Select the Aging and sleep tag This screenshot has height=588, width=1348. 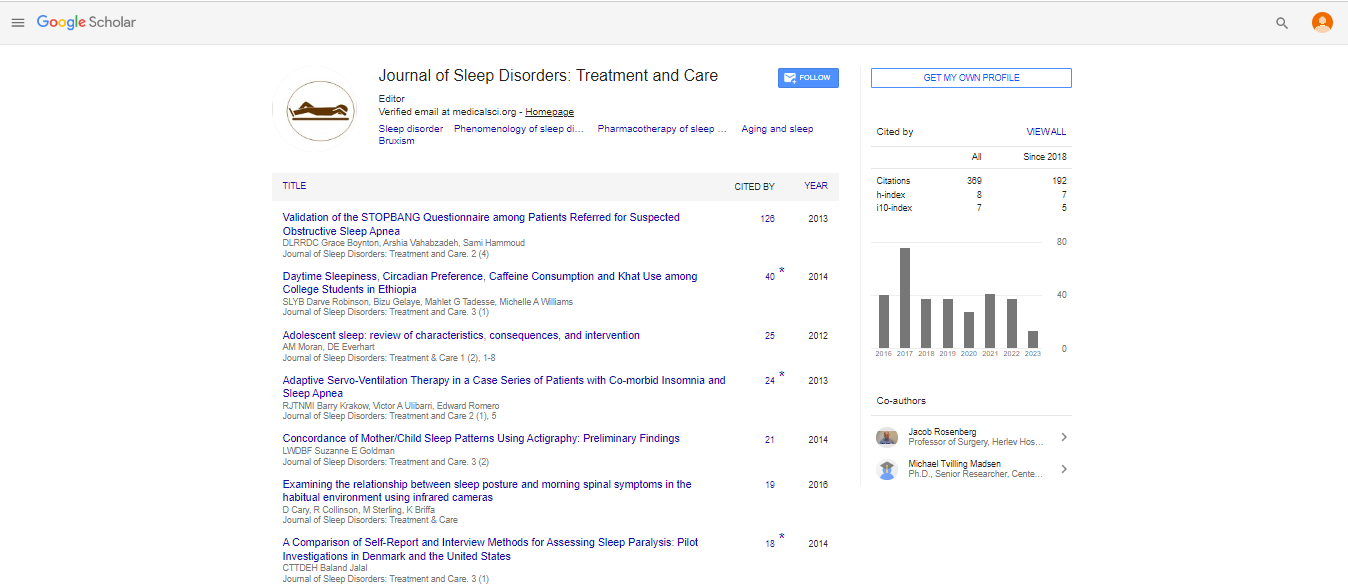(777, 129)
